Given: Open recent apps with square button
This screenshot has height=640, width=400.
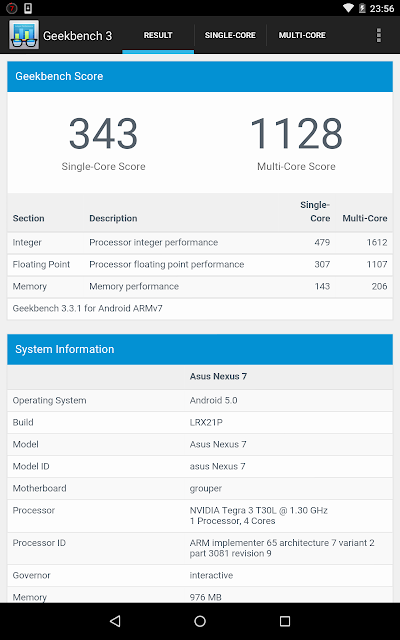Looking at the screenshot, I should point(284,621).
